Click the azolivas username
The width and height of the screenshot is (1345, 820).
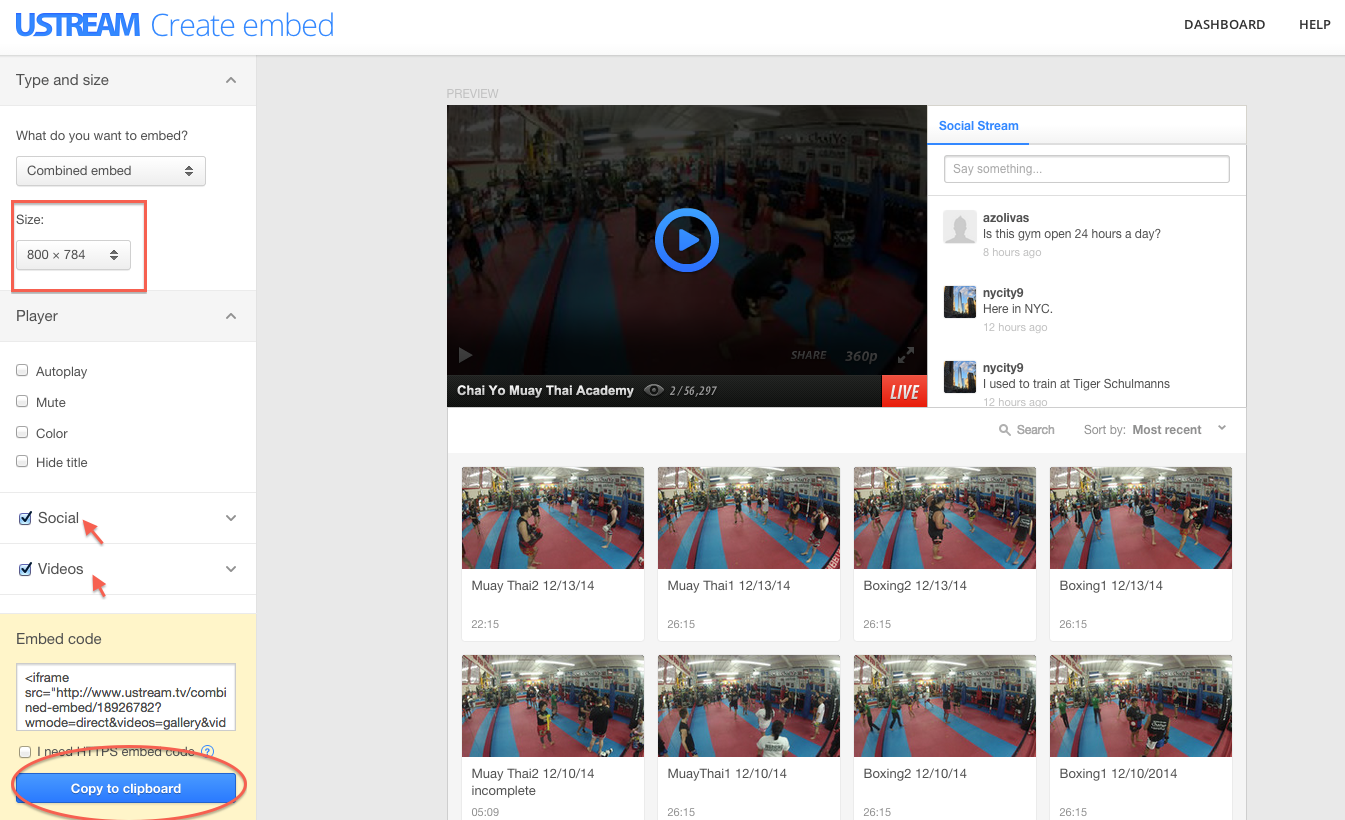point(1006,218)
